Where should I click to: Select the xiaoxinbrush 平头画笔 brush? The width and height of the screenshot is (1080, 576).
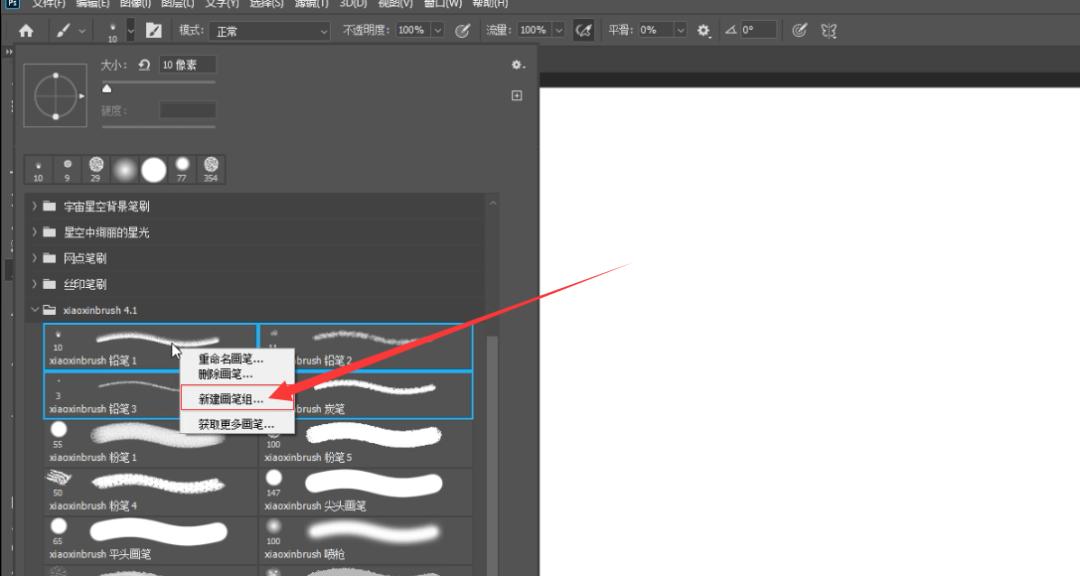click(150, 540)
